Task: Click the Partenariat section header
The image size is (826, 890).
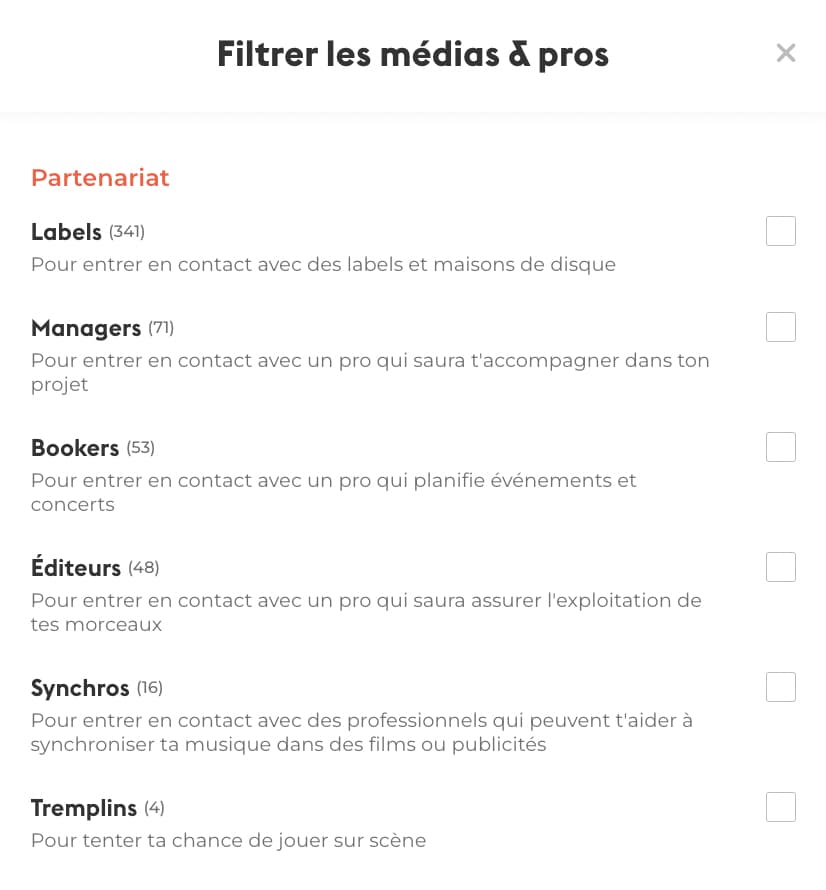Action: coord(100,178)
